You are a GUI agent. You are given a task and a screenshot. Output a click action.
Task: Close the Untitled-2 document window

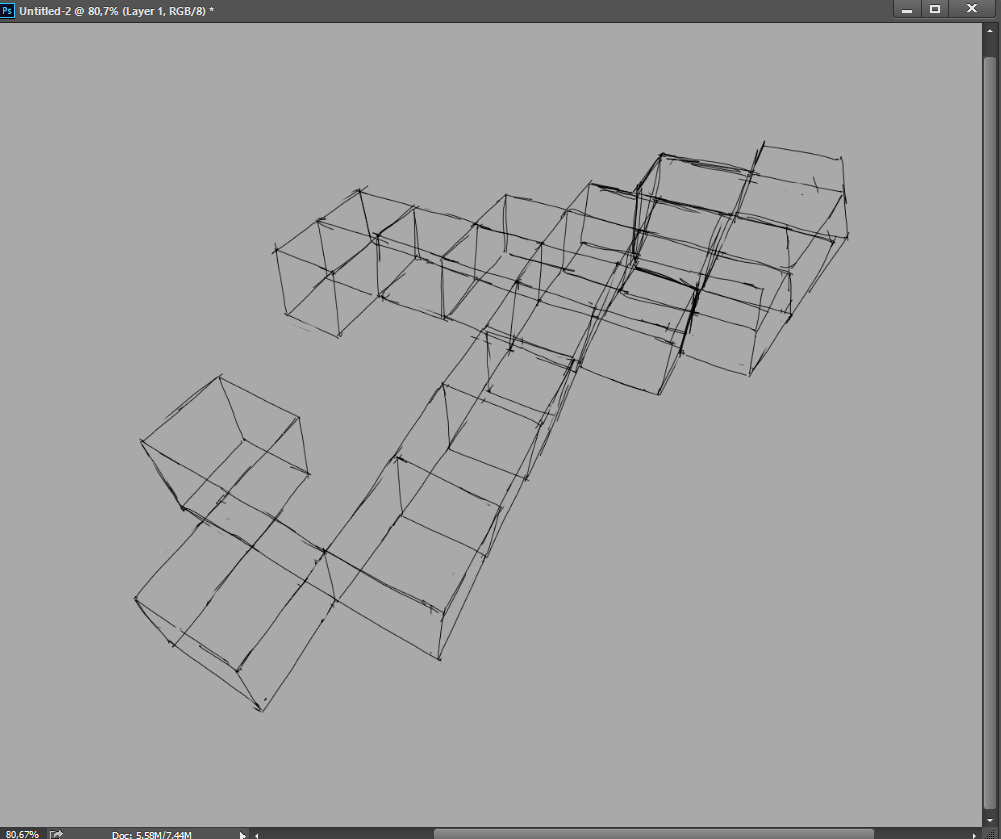pos(971,9)
